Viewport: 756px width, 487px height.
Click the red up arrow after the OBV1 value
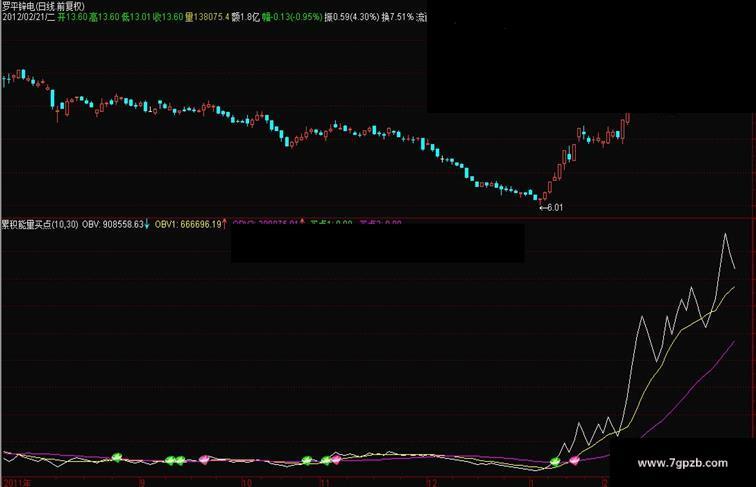click(225, 224)
